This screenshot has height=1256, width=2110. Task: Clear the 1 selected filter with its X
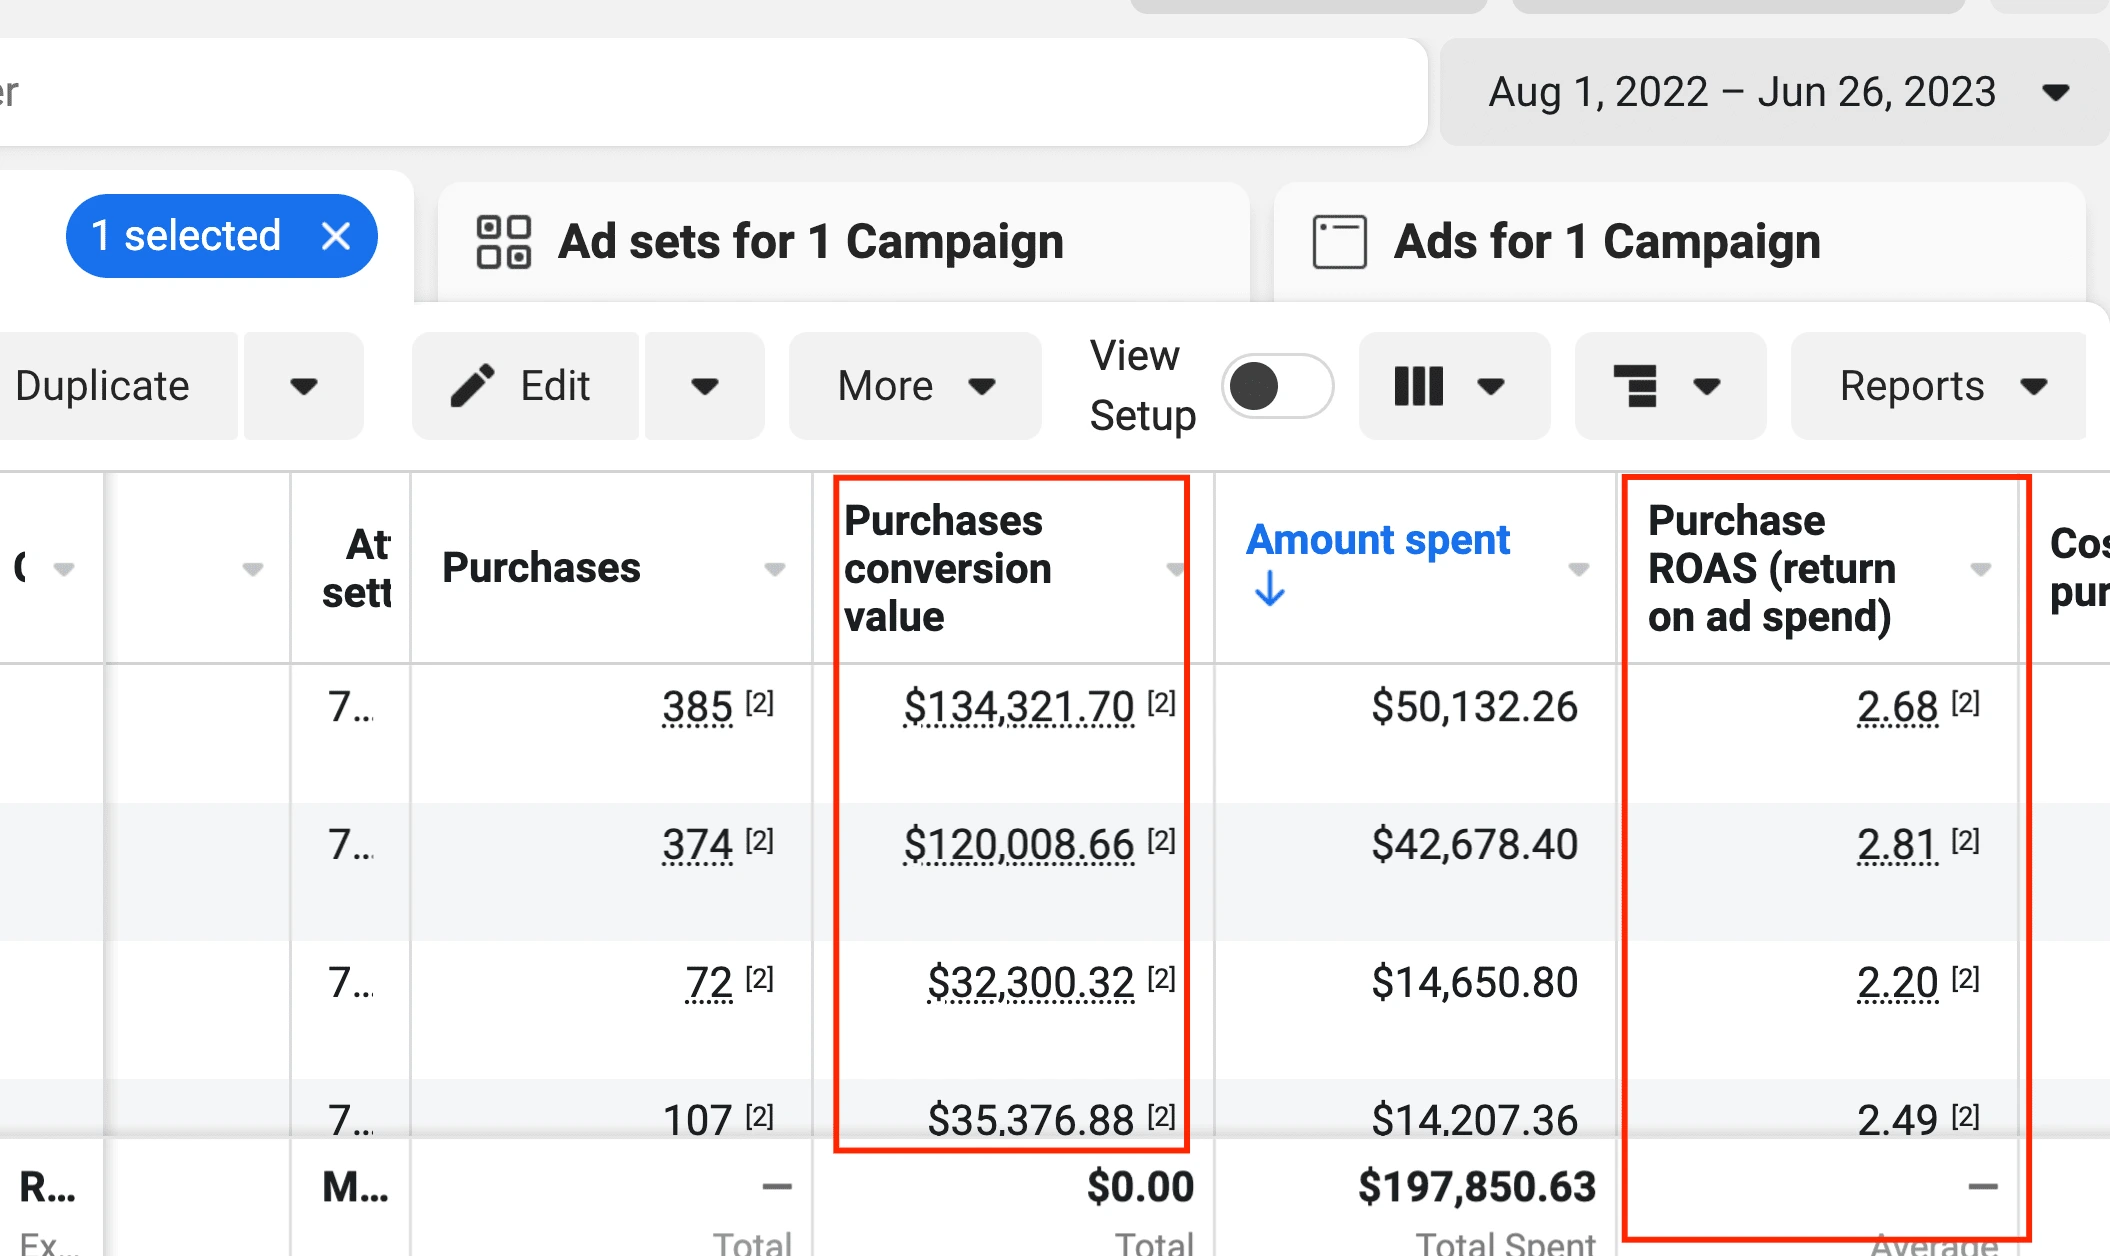(336, 237)
